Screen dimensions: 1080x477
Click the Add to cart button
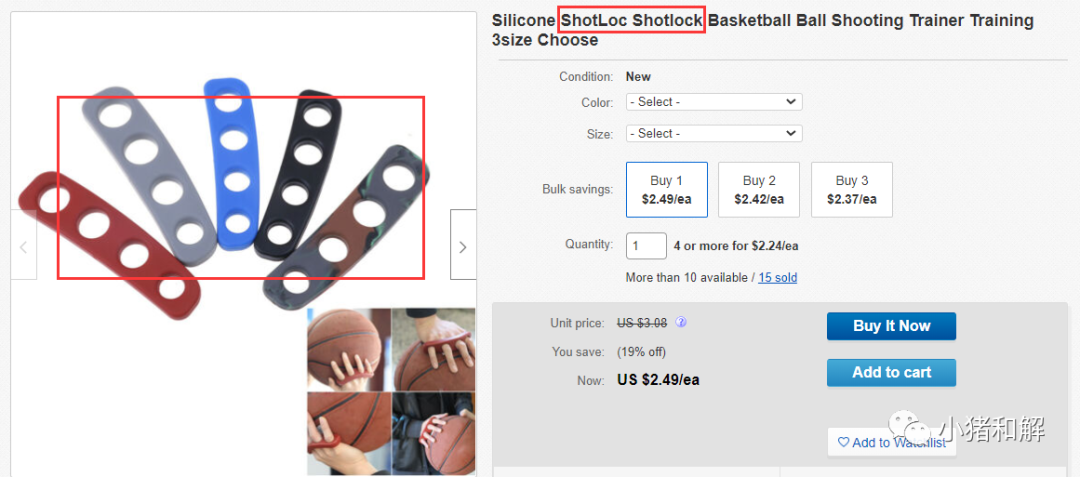891,372
